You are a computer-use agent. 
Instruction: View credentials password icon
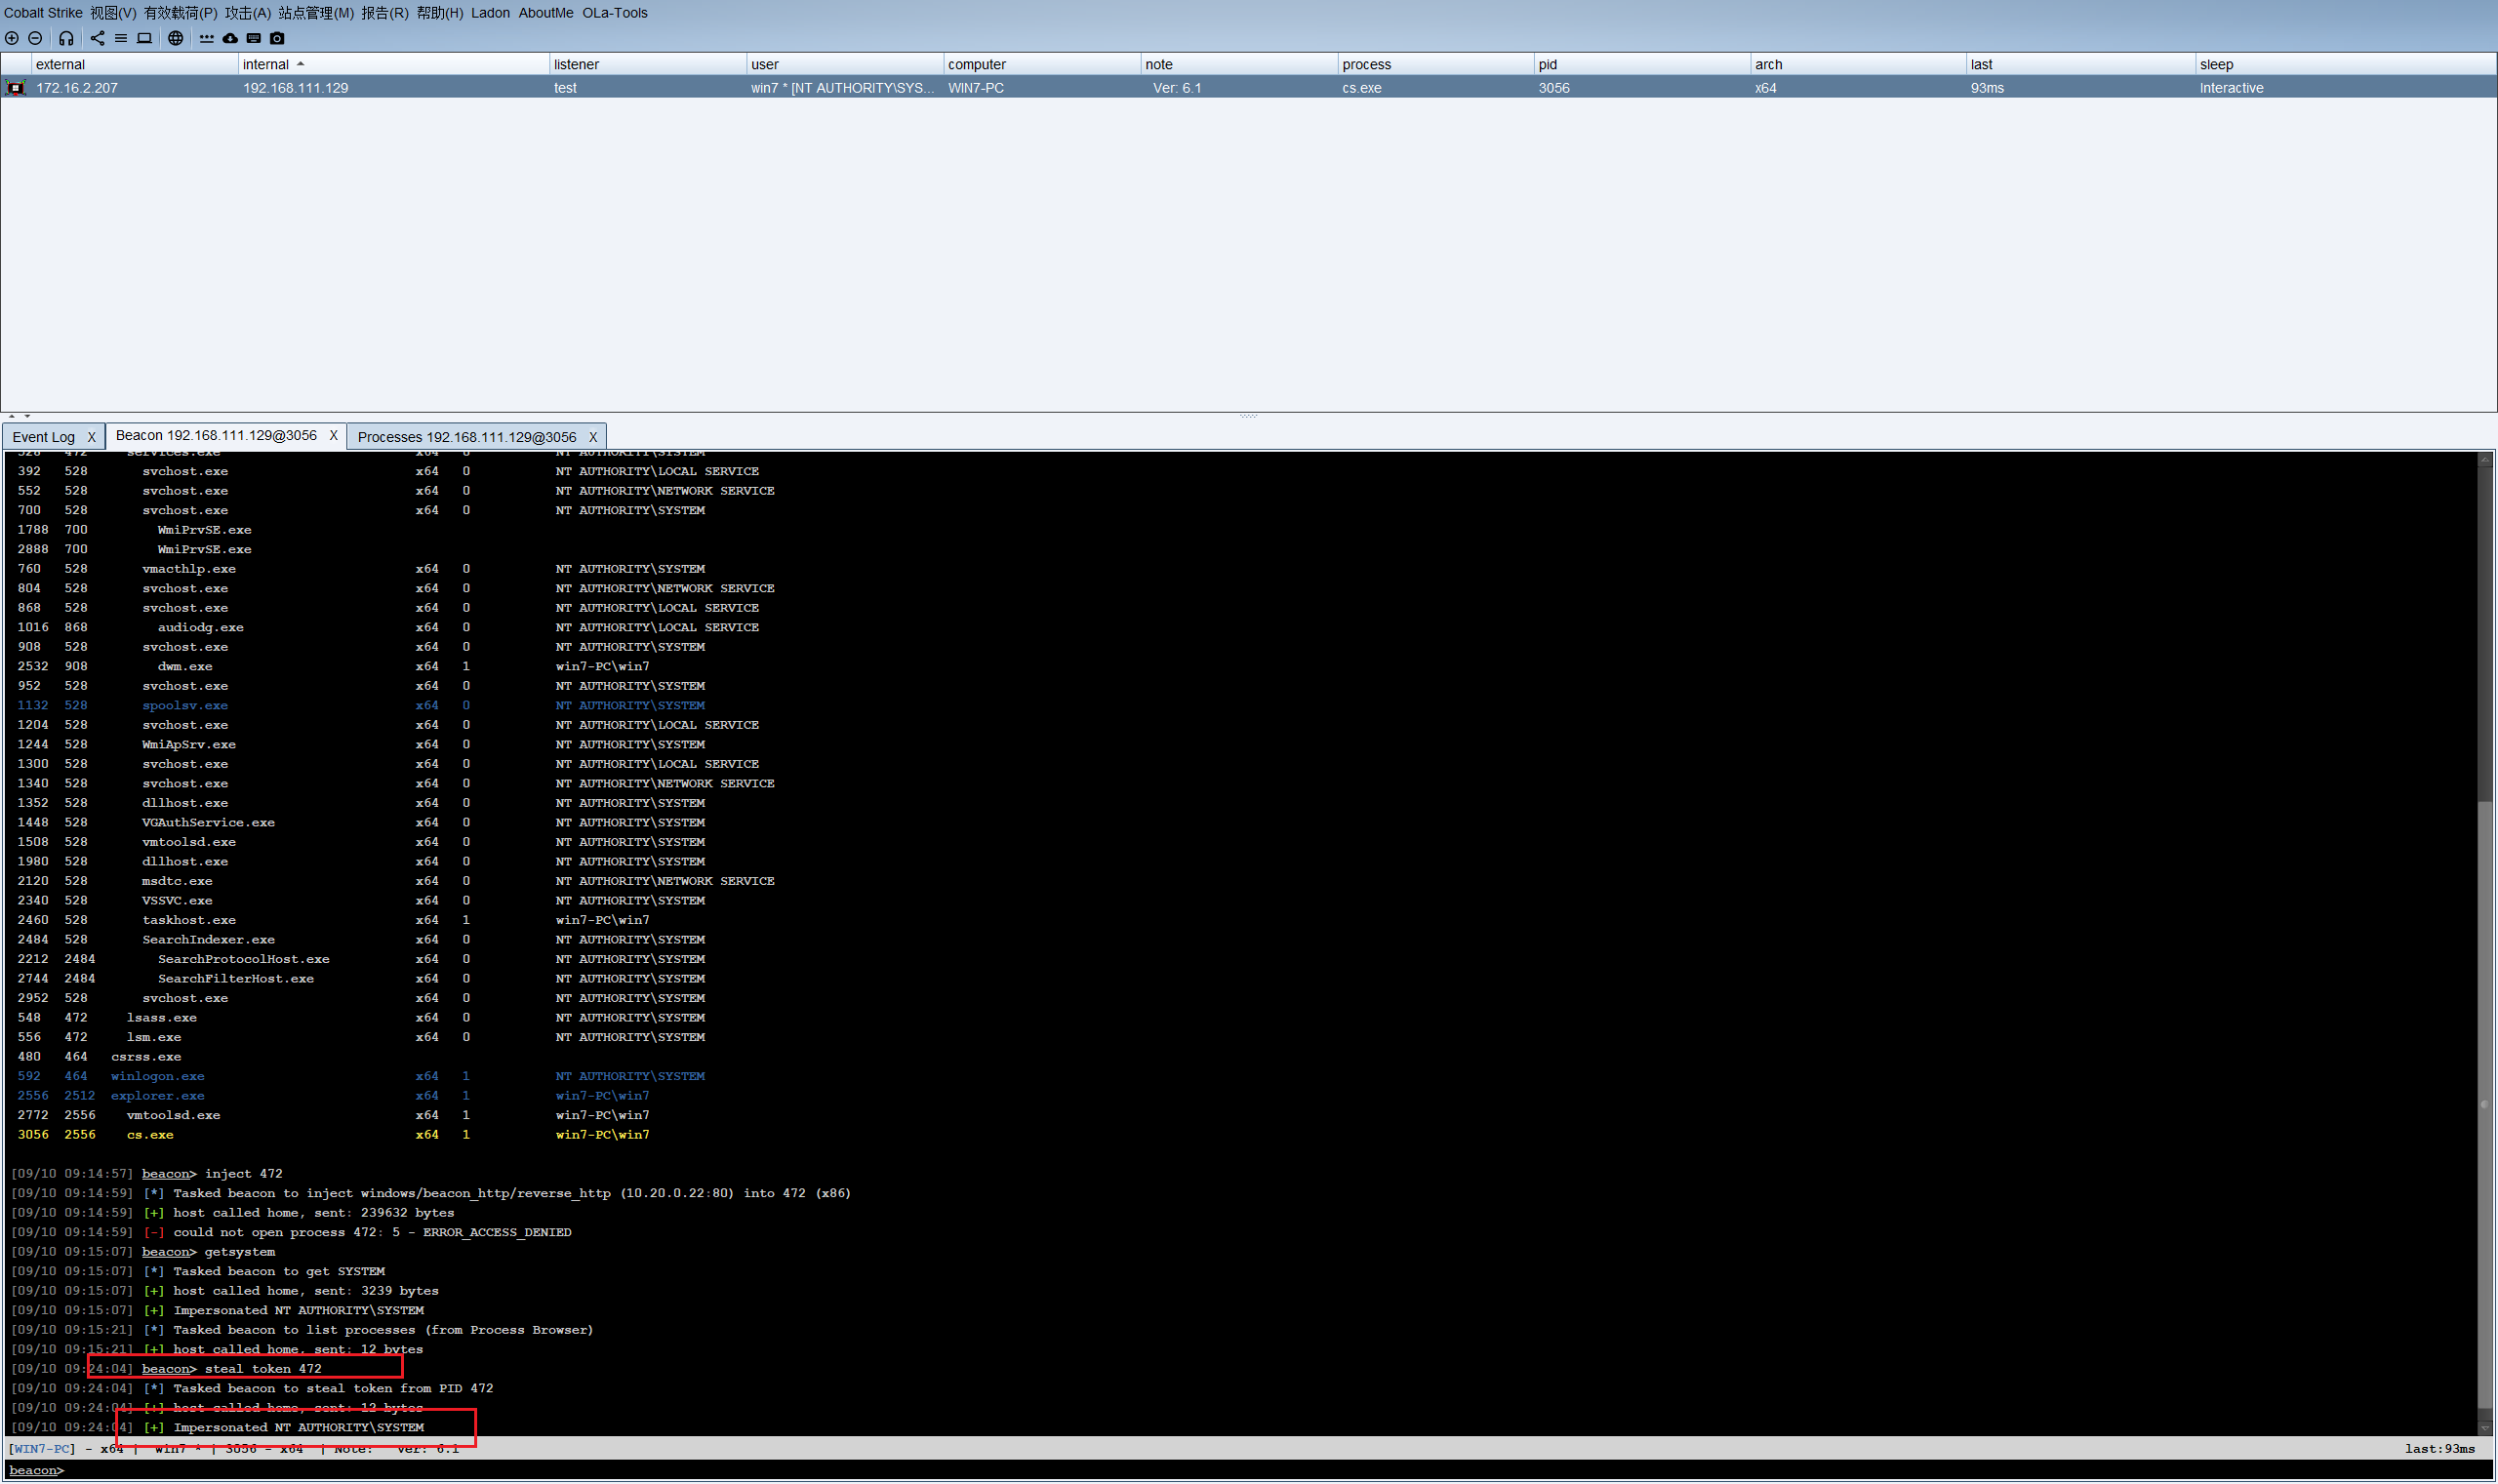point(206,38)
